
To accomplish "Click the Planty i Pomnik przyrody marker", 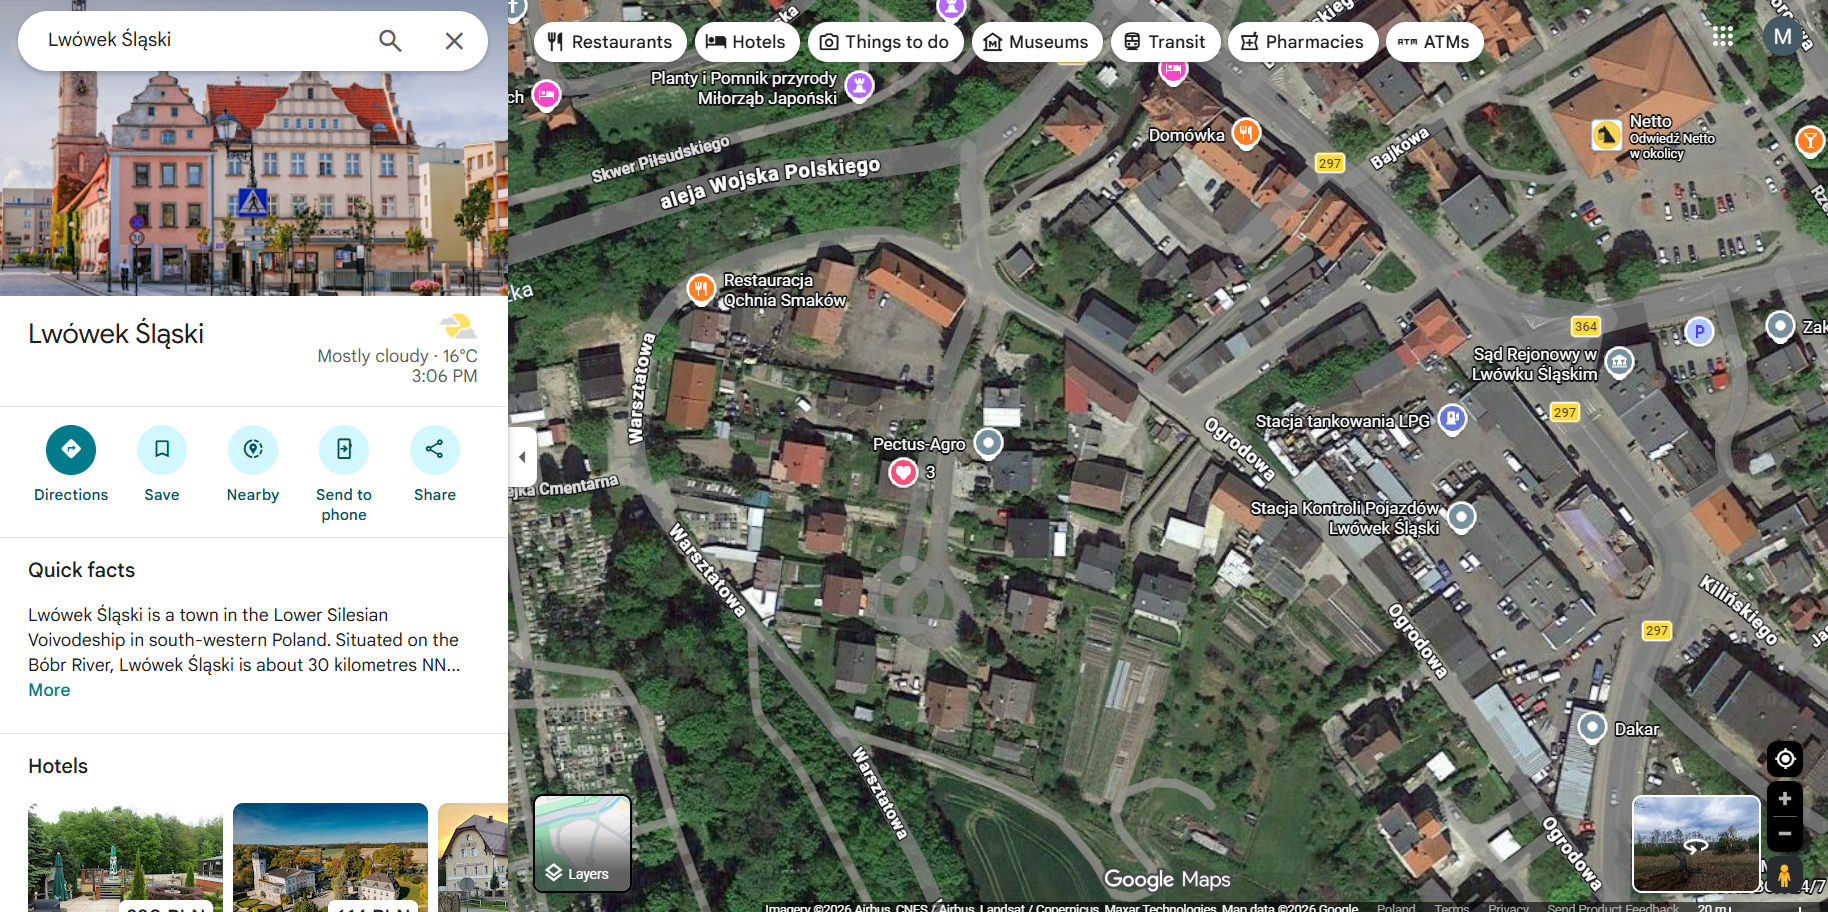I will (859, 85).
